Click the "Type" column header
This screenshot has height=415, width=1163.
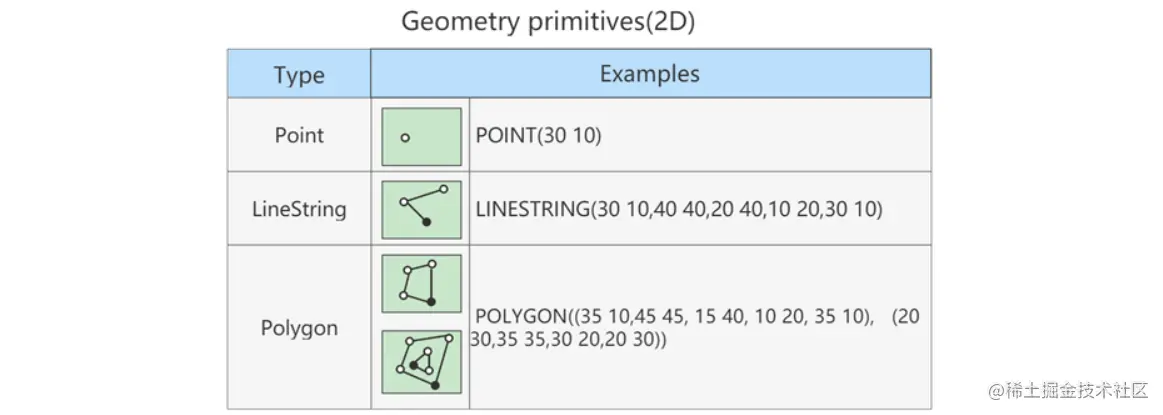(299, 75)
